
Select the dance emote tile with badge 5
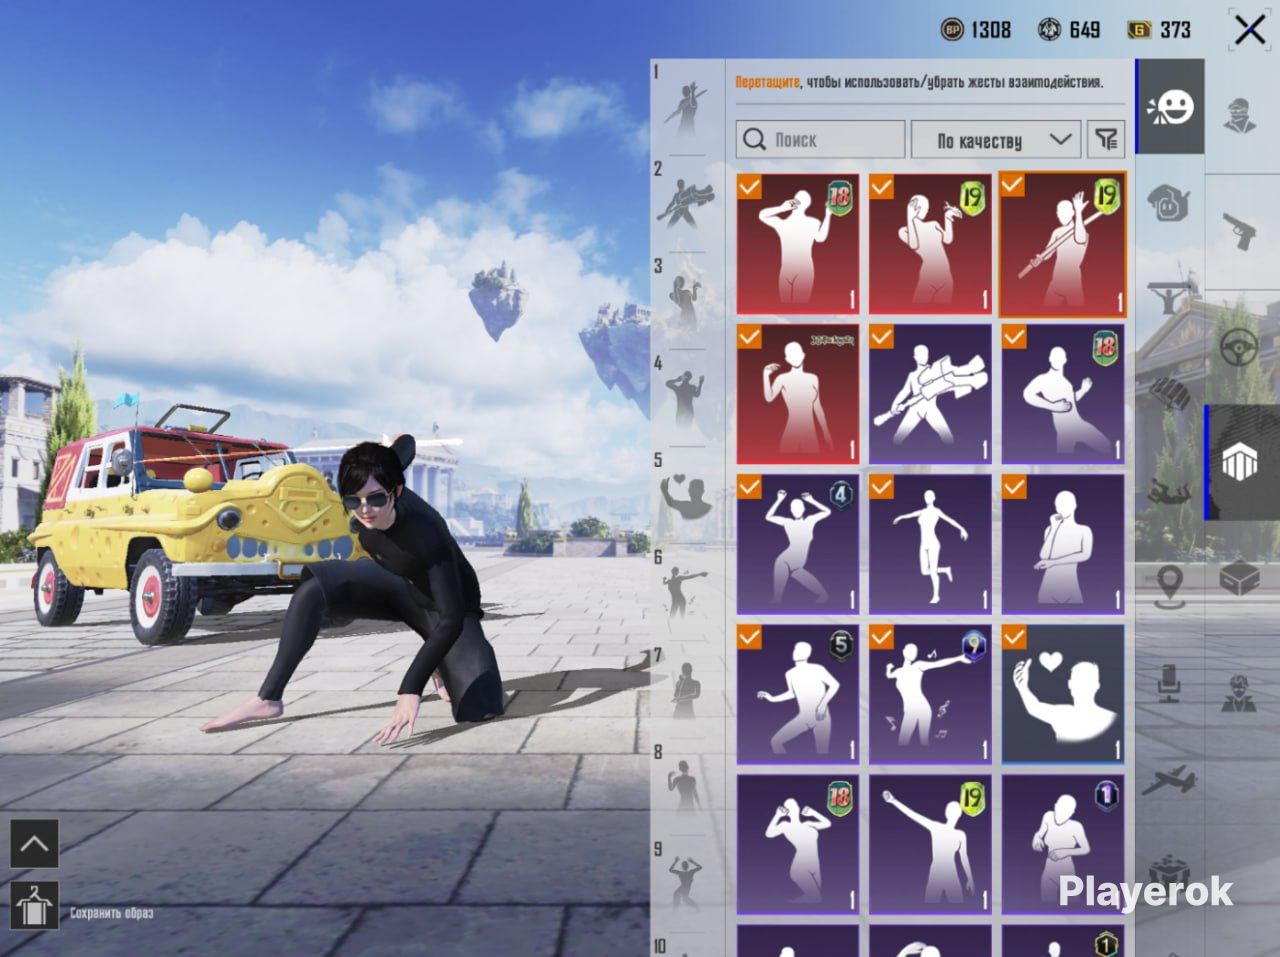pyautogui.click(x=798, y=694)
